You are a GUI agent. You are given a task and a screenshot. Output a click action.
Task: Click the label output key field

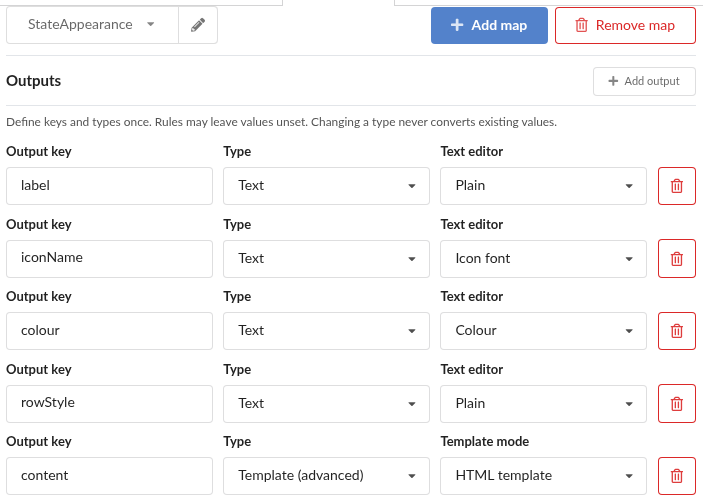(109, 186)
